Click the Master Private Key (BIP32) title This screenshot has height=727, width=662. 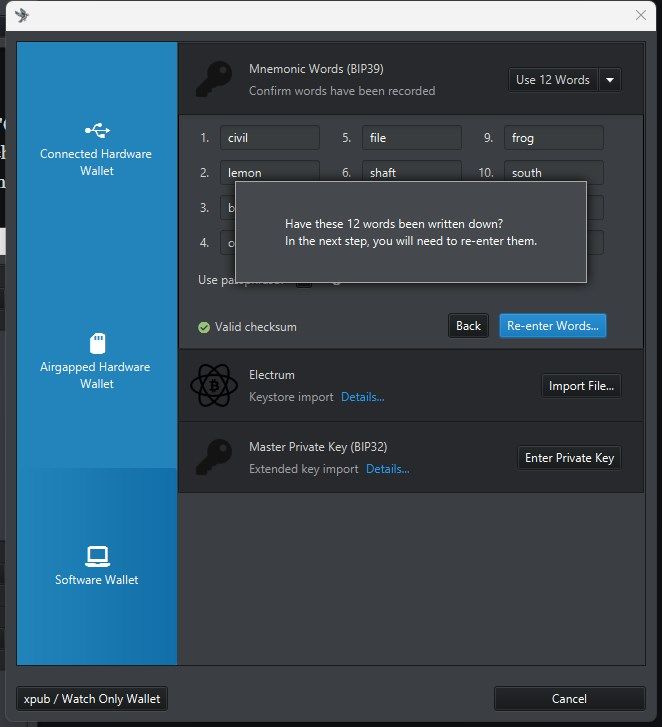[318, 446]
